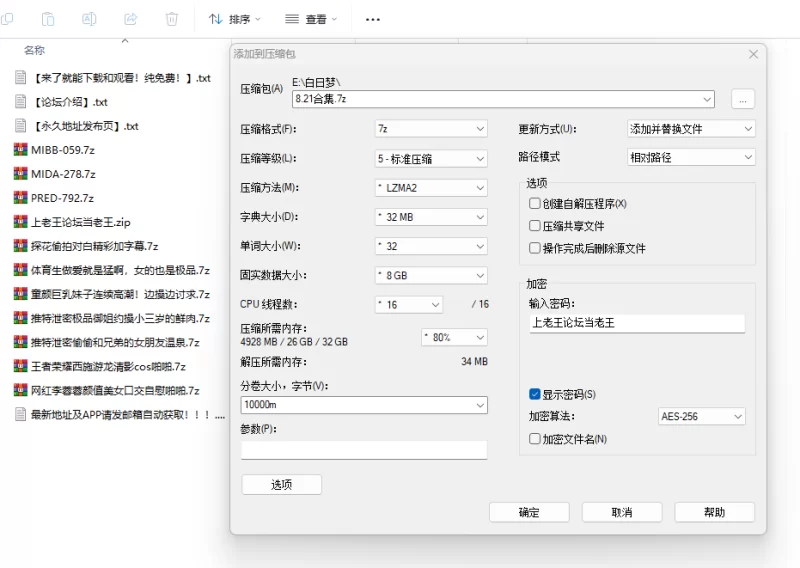
Task: Click the 输入密码 password field
Action: 637,323
